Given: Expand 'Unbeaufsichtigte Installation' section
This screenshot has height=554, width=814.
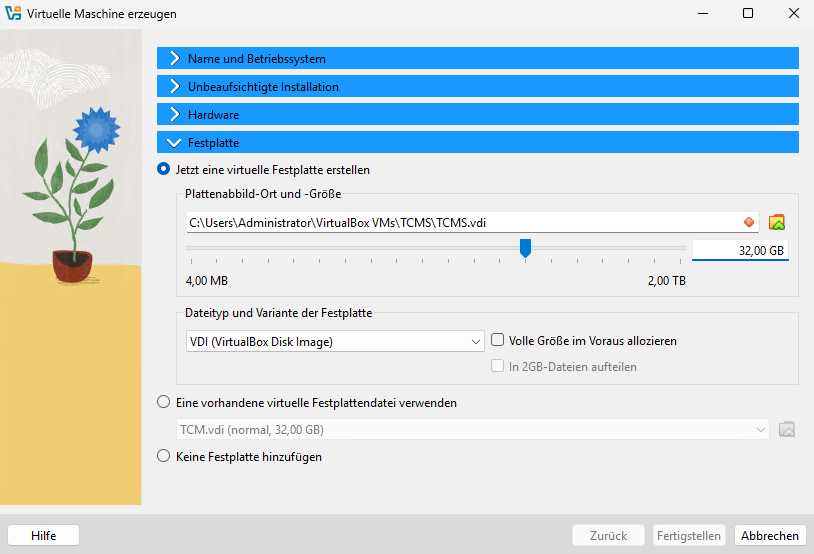Looking at the screenshot, I should pyautogui.click(x=478, y=87).
